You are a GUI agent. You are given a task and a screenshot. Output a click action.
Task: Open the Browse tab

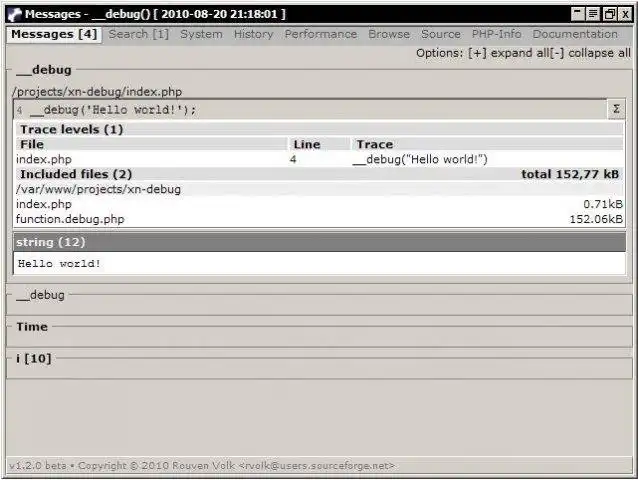pyautogui.click(x=389, y=34)
